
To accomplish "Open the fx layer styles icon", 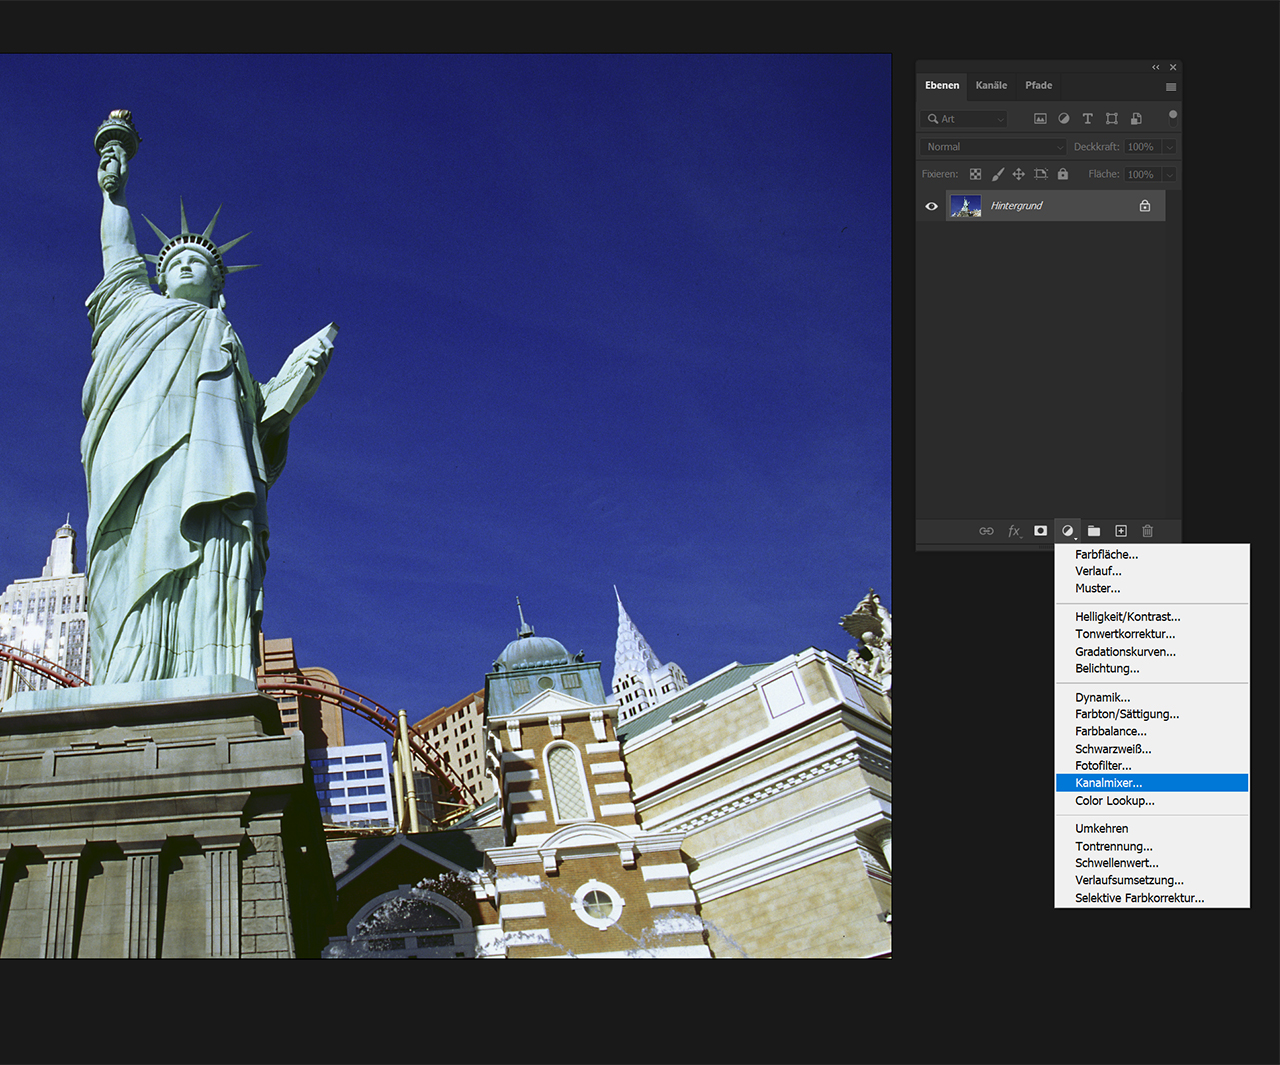I will pos(1014,531).
